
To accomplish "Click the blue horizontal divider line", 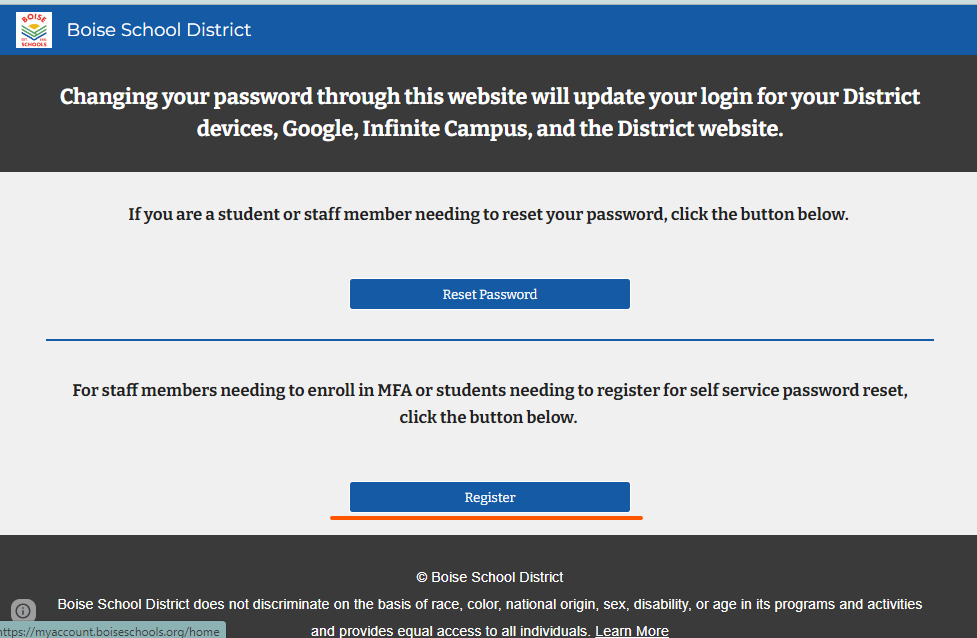I will [x=490, y=340].
